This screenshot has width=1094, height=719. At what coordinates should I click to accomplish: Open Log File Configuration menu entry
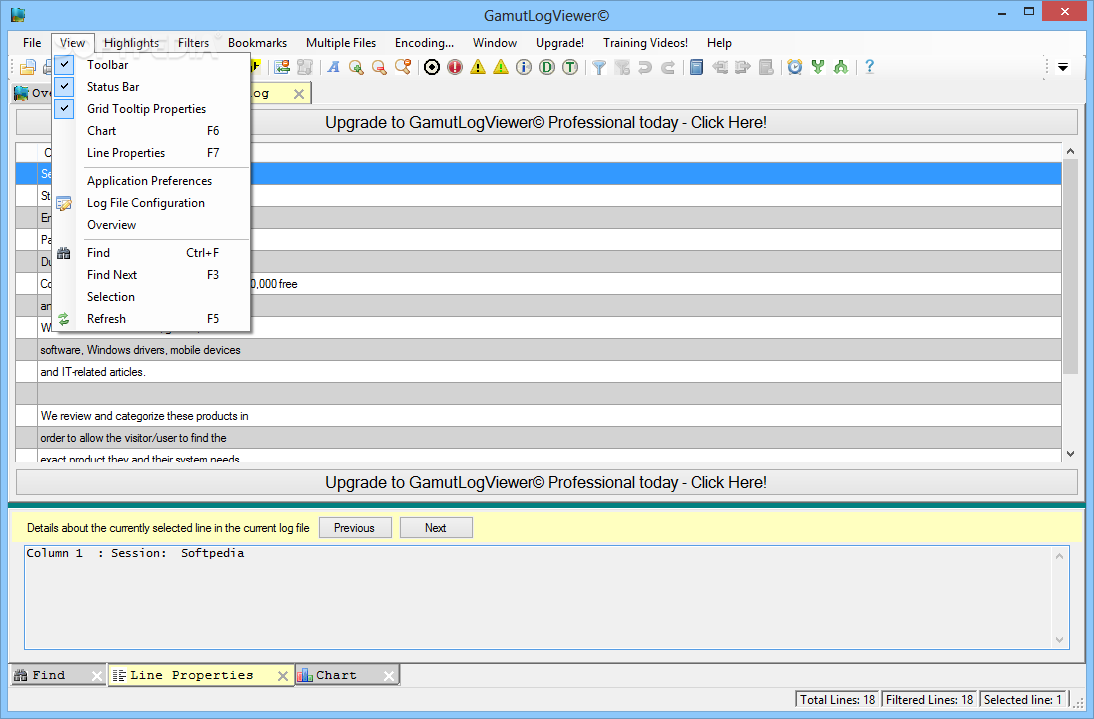pos(151,203)
